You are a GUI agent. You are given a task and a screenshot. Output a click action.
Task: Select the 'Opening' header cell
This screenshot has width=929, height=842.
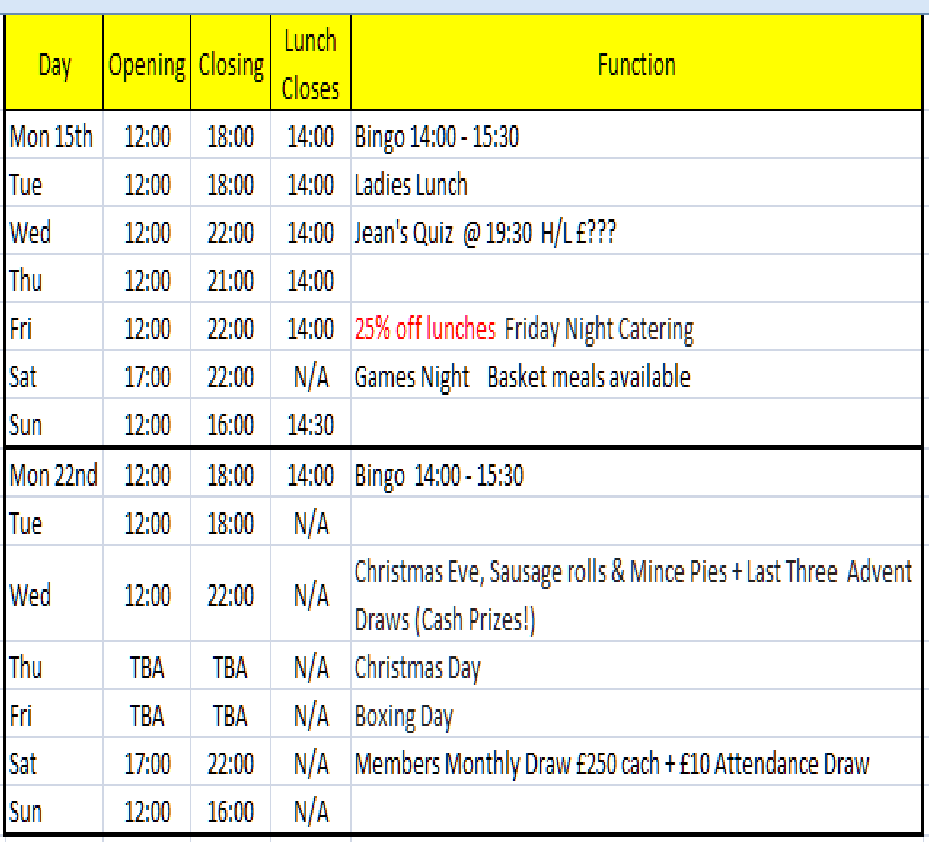click(147, 66)
